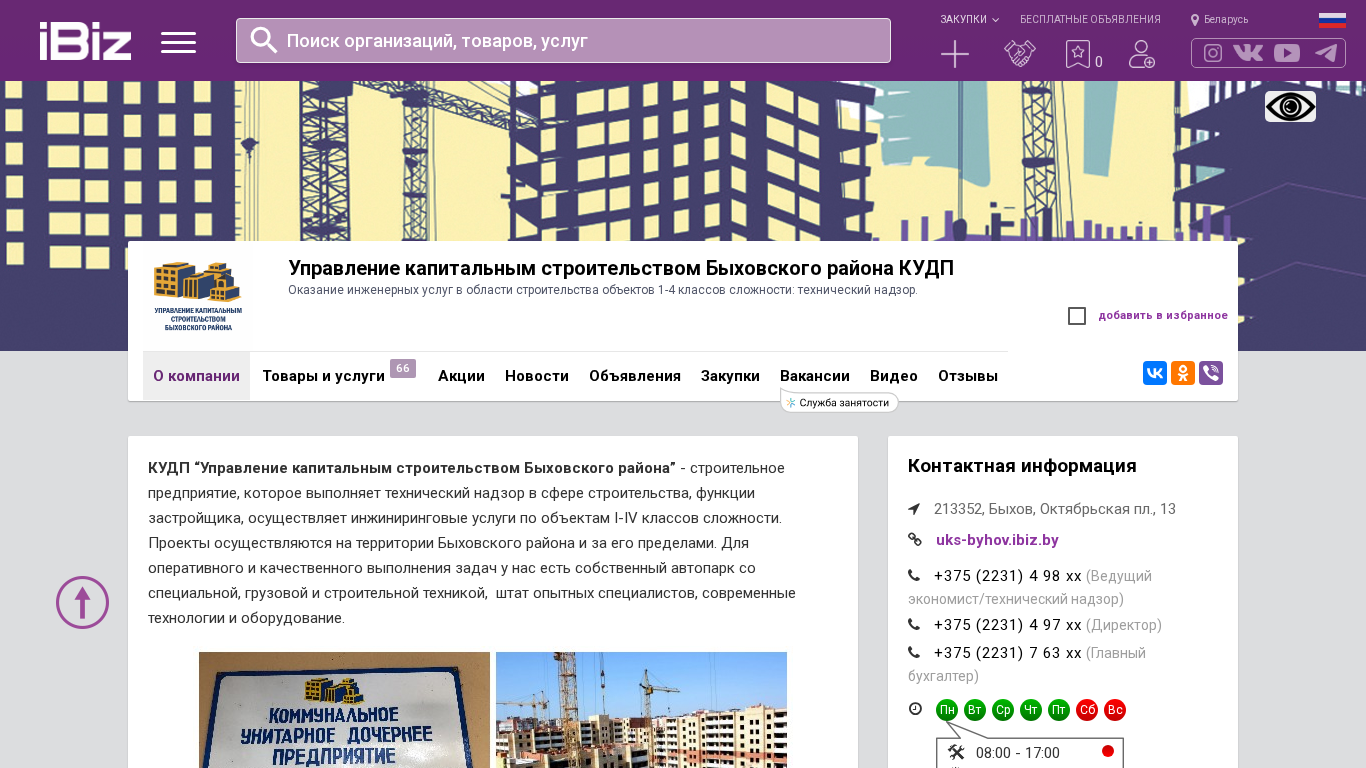Select Monday 'Пн' working-hours day
This screenshot has height=768, width=1366.
pyautogui.click(x=947, y=710)
